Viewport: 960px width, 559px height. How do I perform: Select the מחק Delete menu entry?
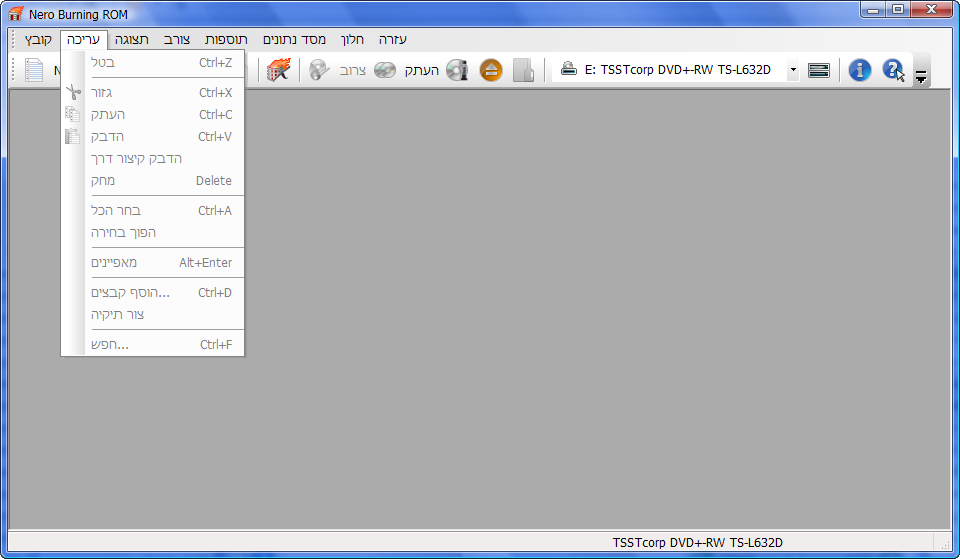coord(153,181)
